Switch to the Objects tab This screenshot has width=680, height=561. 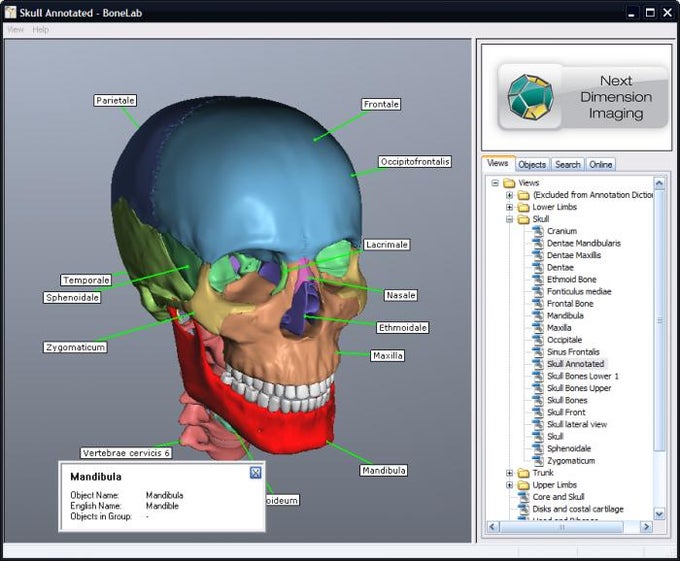[532, 164]
